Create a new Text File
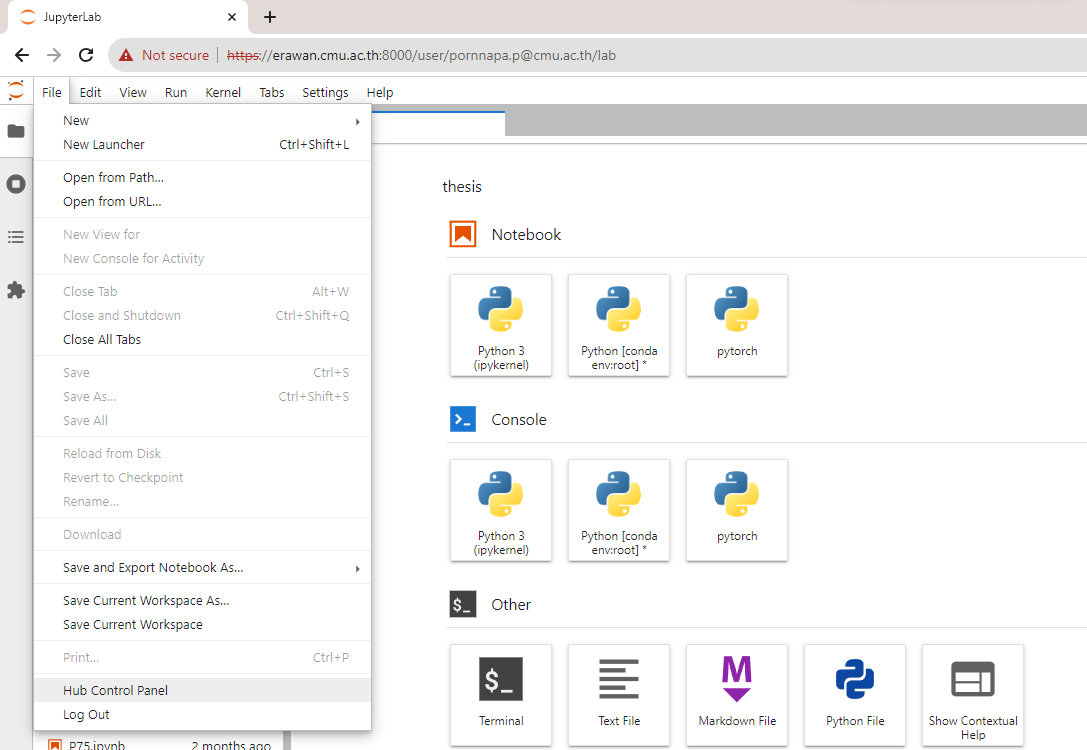The image size is (1087, 750). point(618,695)
